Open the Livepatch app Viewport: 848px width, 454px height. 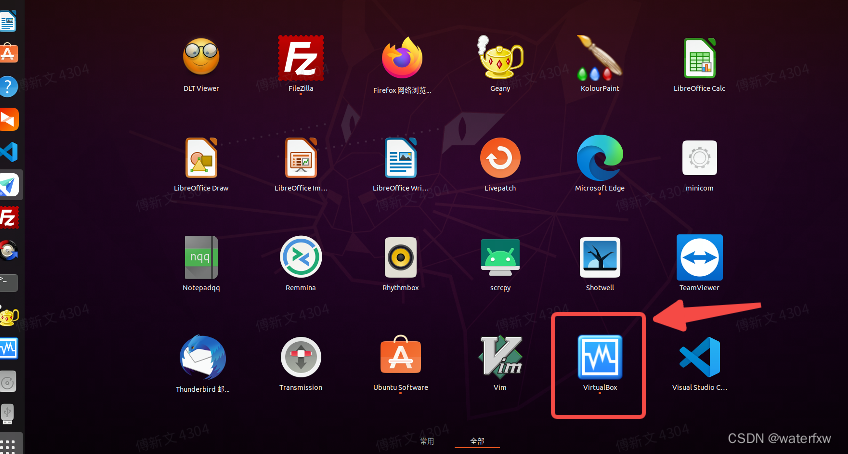click(x=500, y=157)
